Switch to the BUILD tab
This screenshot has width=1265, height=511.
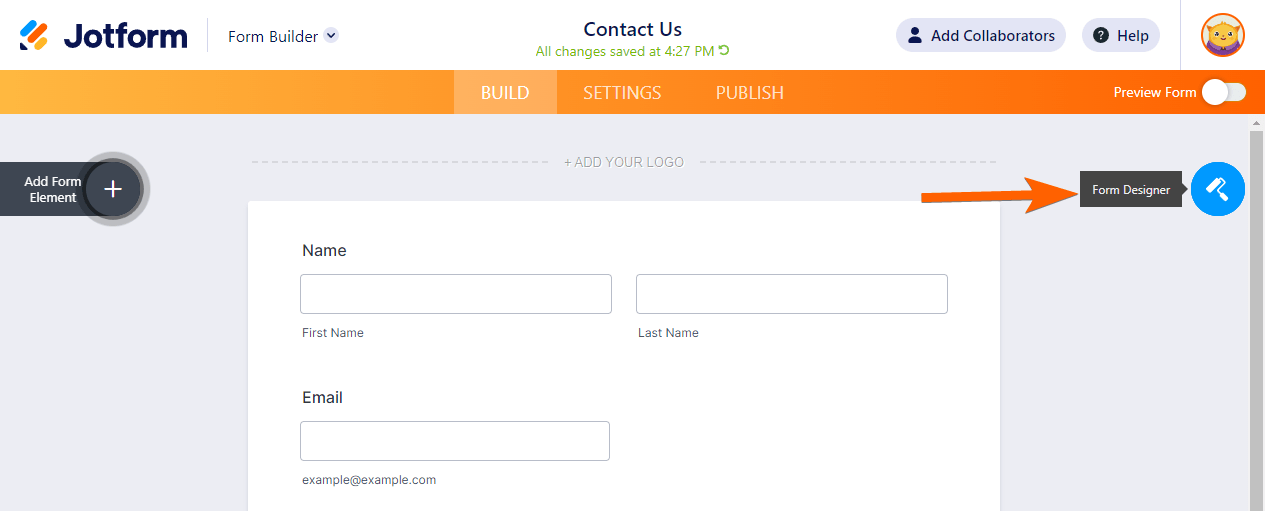[x=505, y=93]
